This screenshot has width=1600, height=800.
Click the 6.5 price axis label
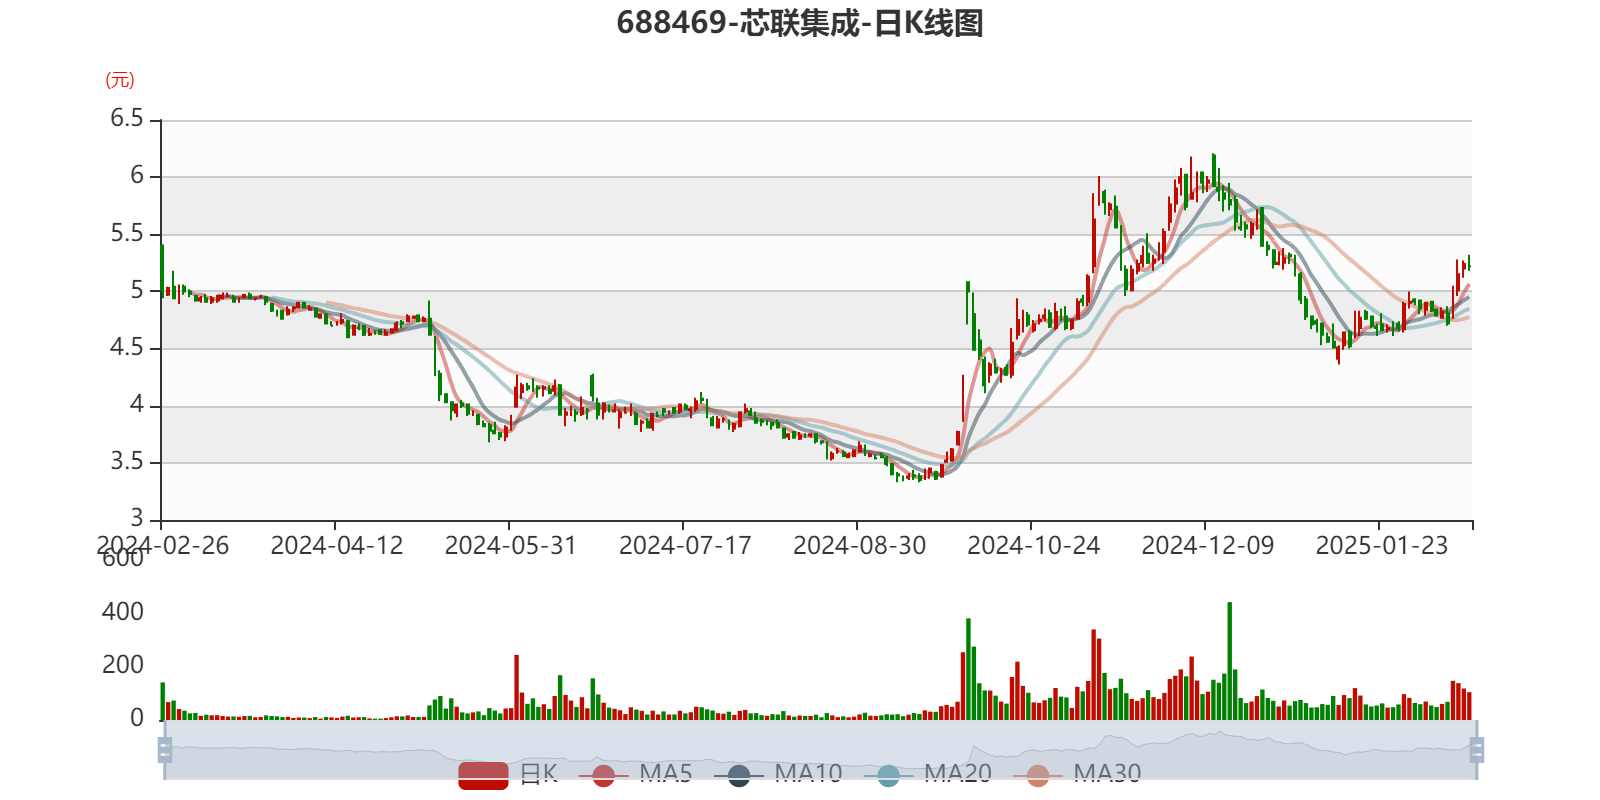(x=127, y=119)
